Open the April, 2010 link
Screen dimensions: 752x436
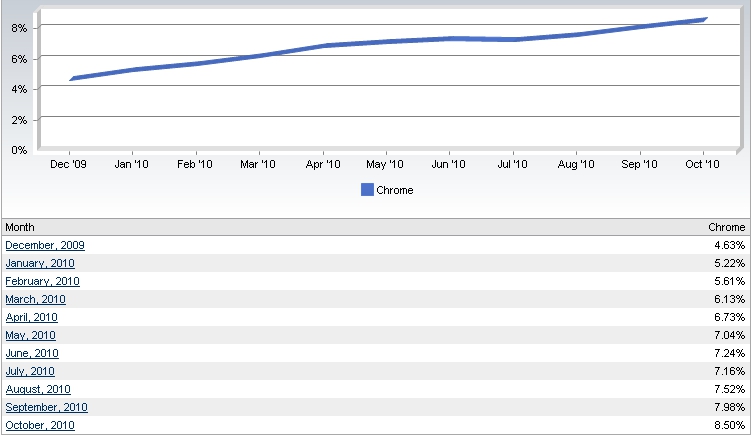point(32,317)
